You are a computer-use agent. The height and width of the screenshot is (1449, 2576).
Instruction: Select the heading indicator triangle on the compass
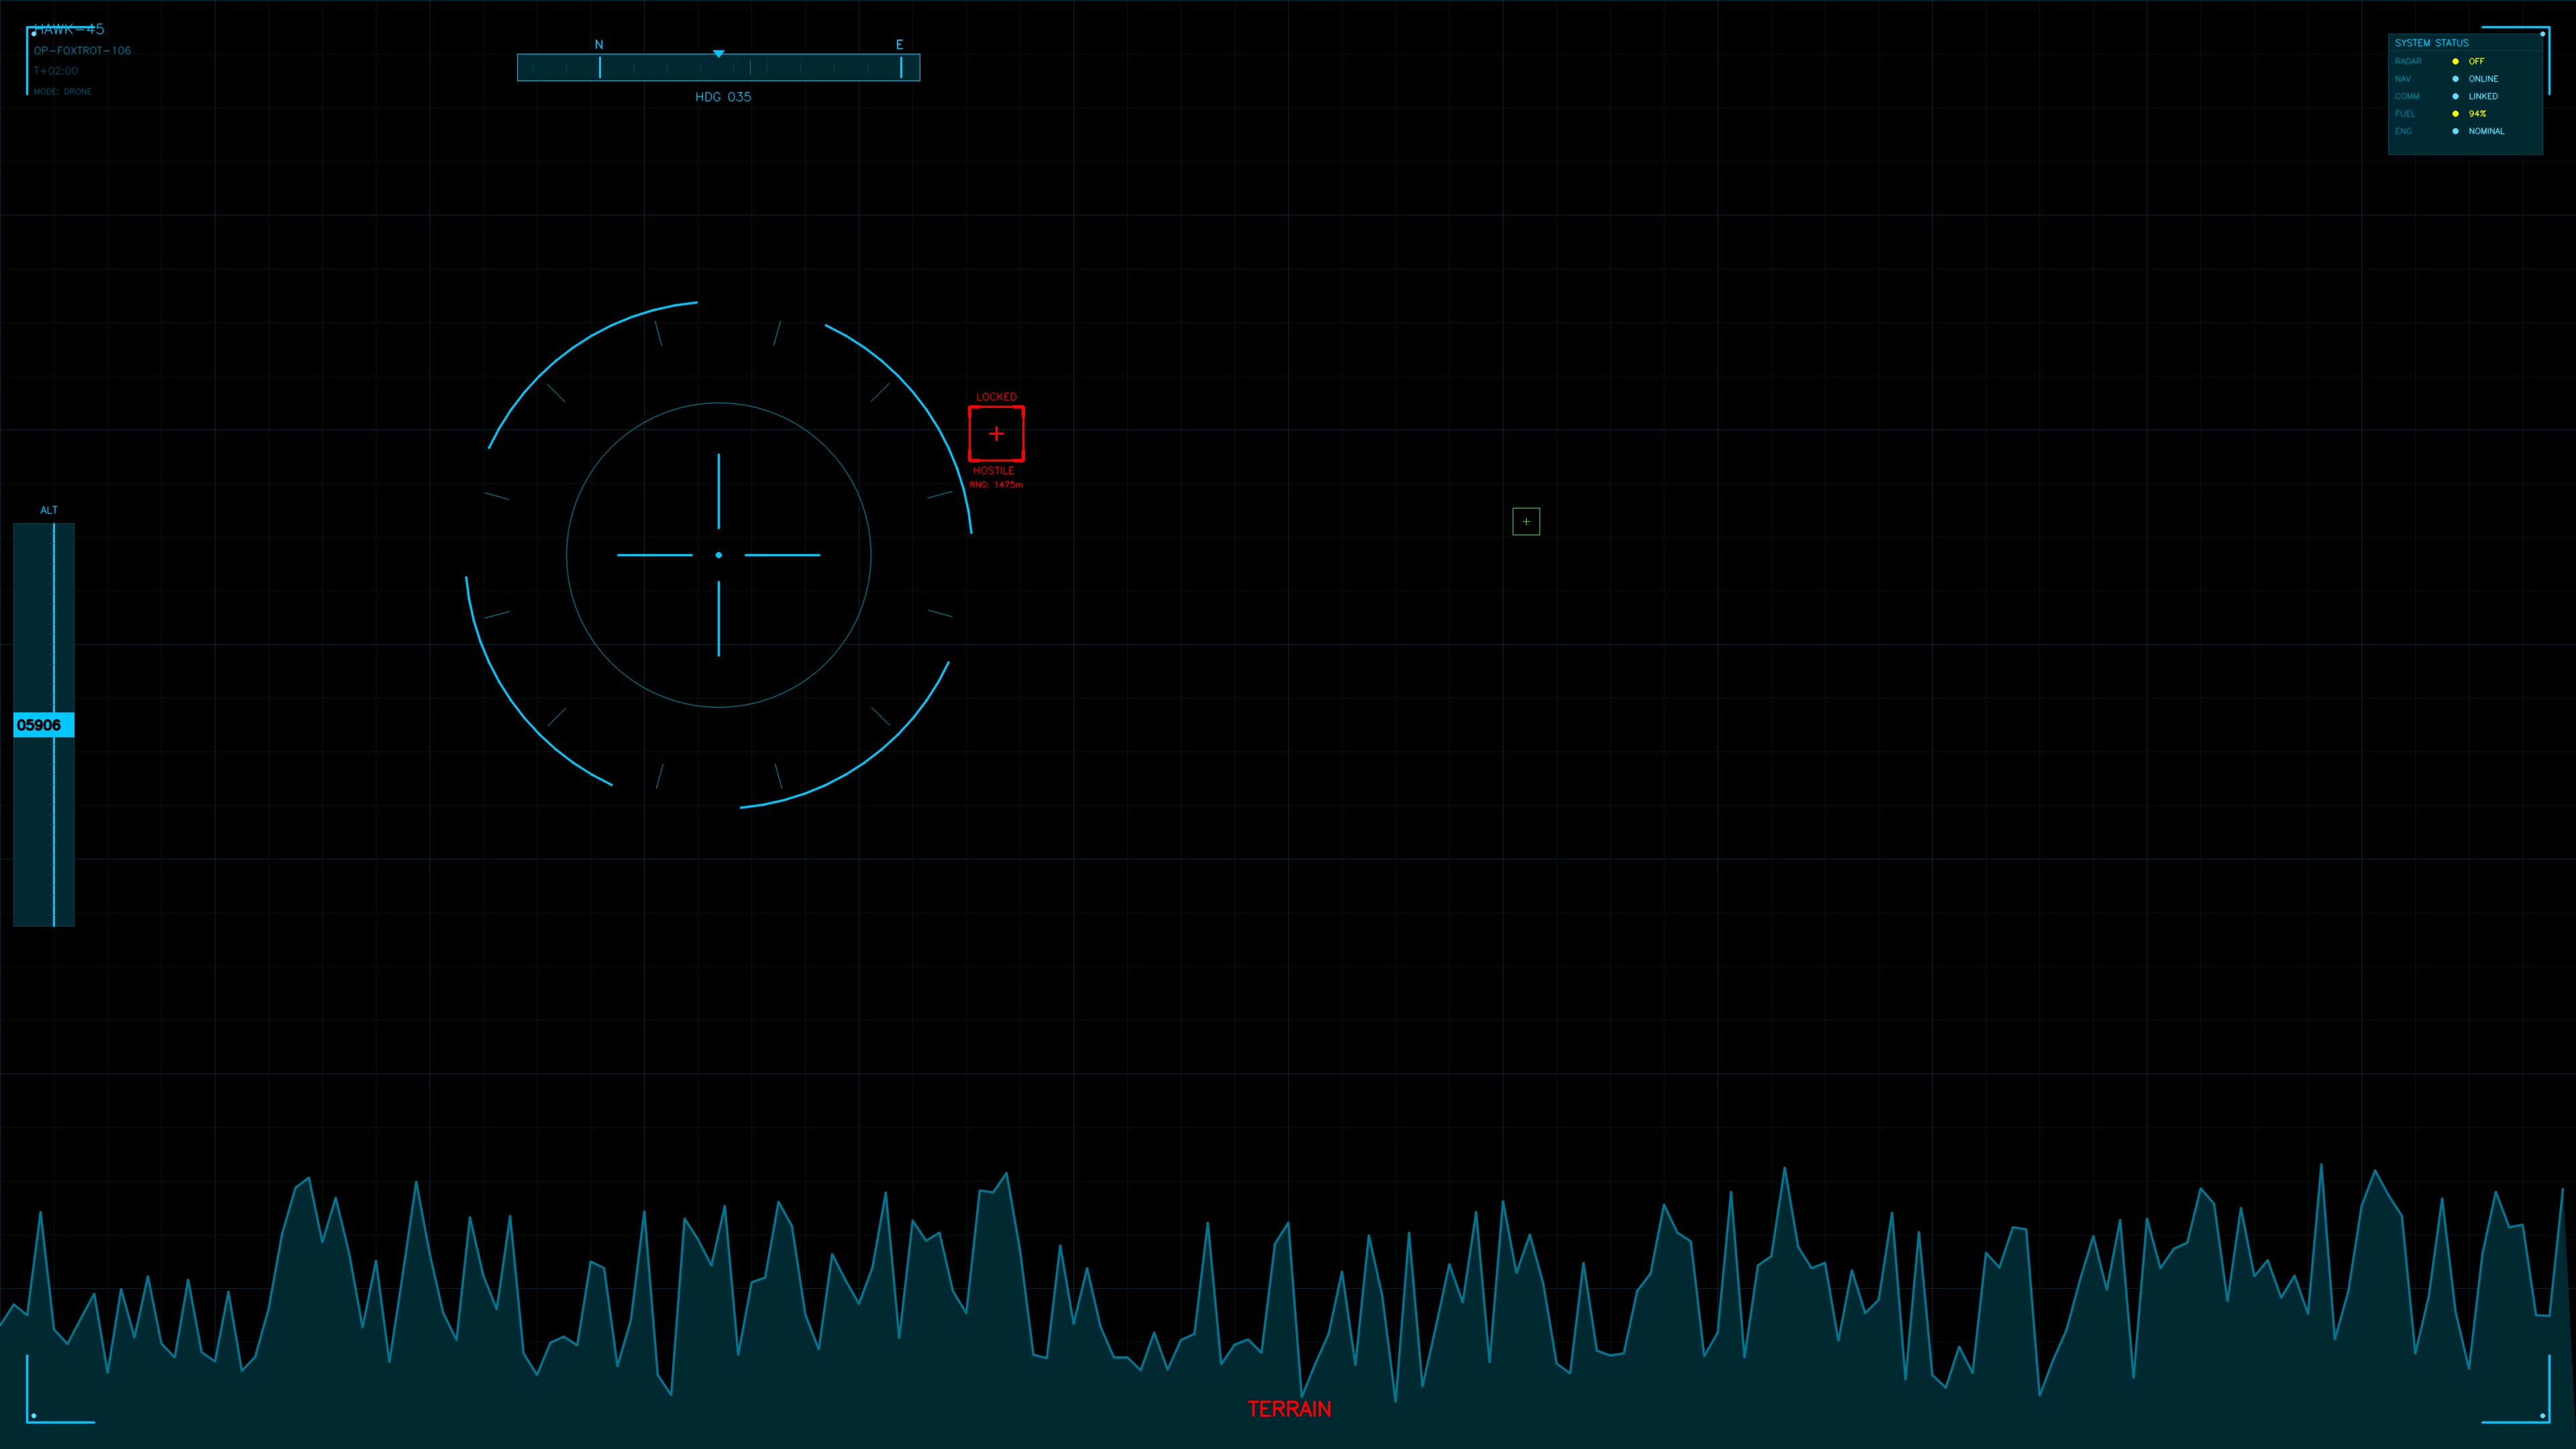(718, 55)
